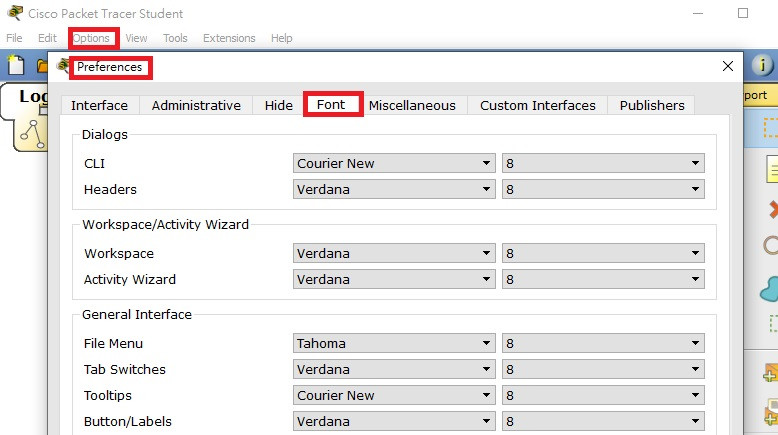Viewport: 778px width, 435px height.
Task: Open the View menu
Action: [x=136, y=38]
